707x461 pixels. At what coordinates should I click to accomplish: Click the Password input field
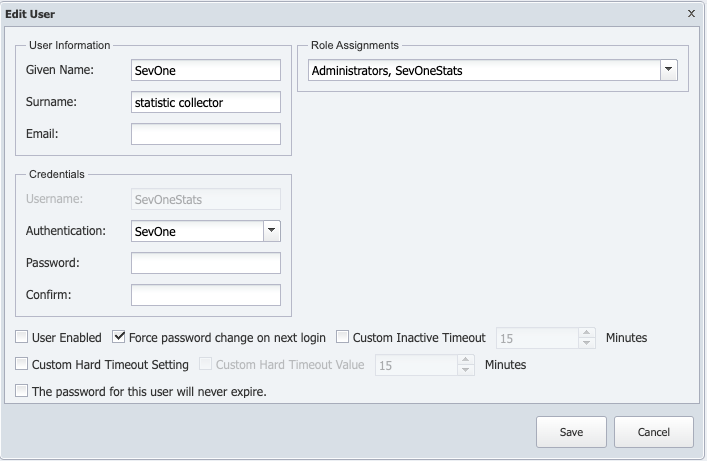(206, 263)
